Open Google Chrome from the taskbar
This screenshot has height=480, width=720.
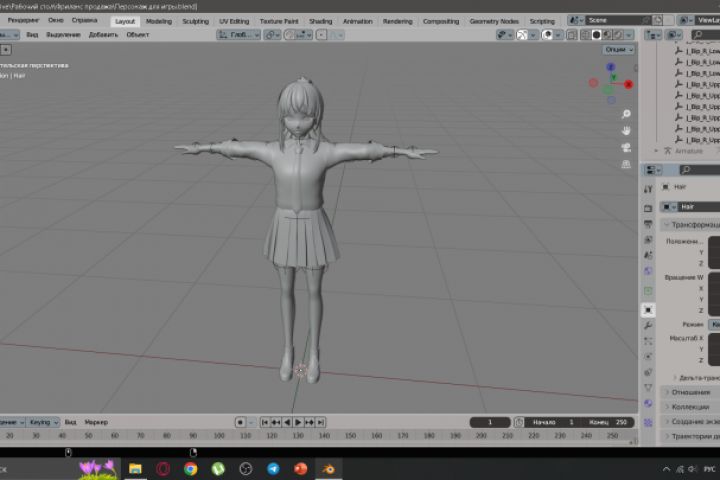pyautogui.click(x=191, y=469)
